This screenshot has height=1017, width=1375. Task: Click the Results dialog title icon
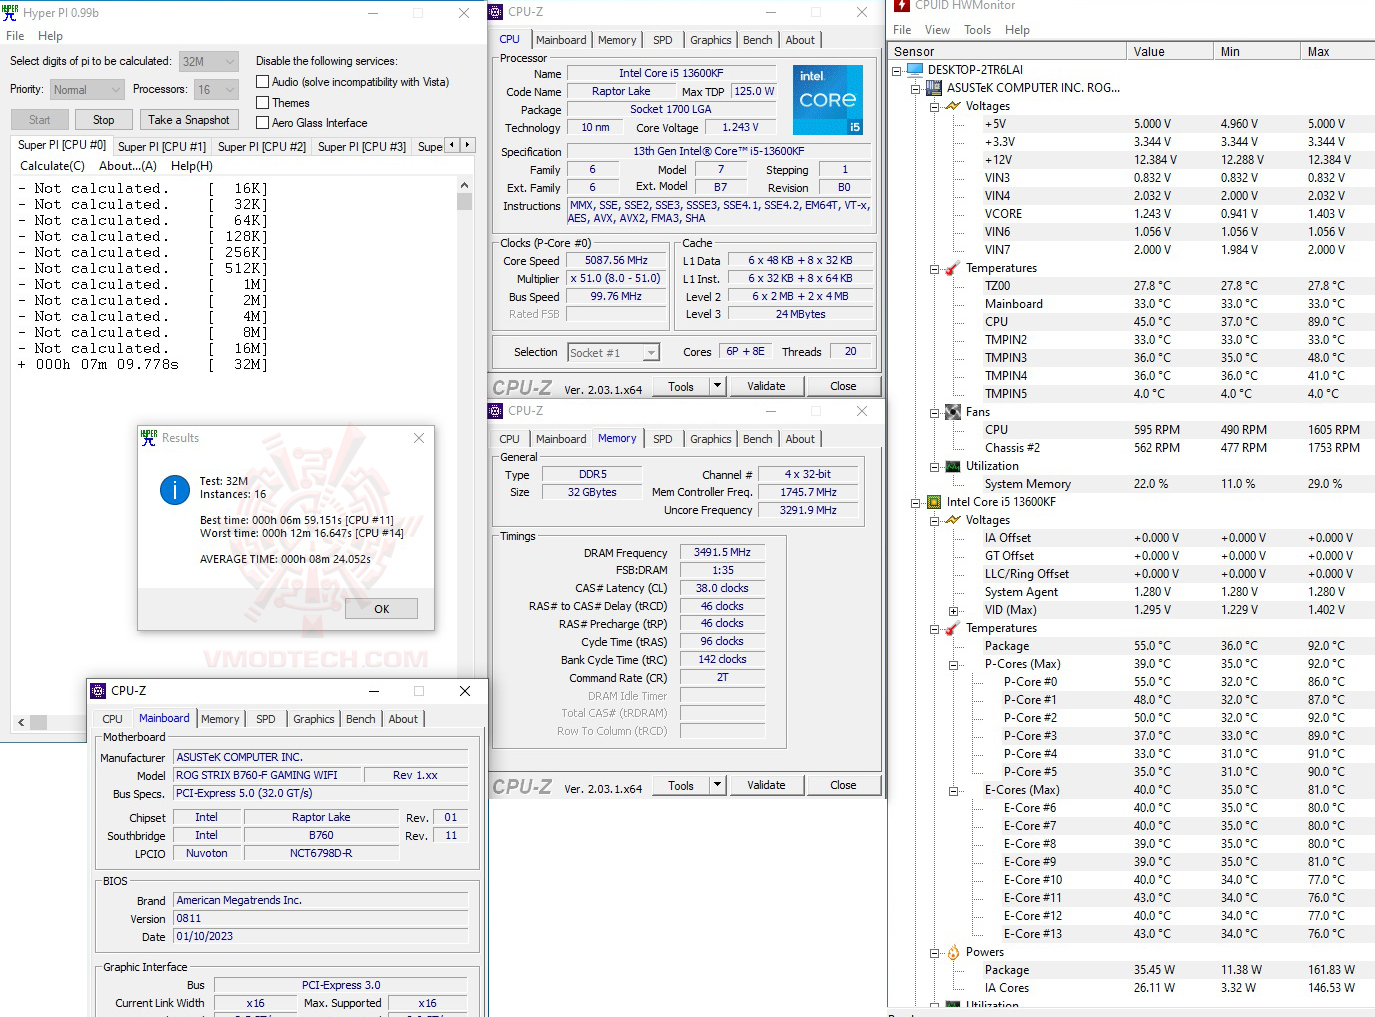[x=149, y=437]
